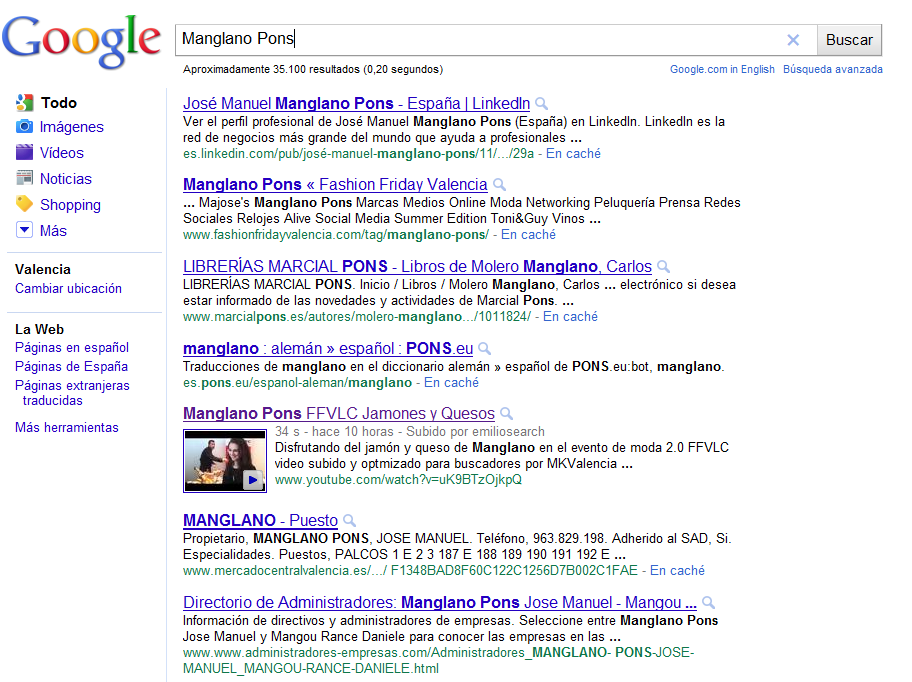Screen dimensions: 912x682
Task: Preview the FFVLC Jamones result magnifier icon
Action: [507, 414]
